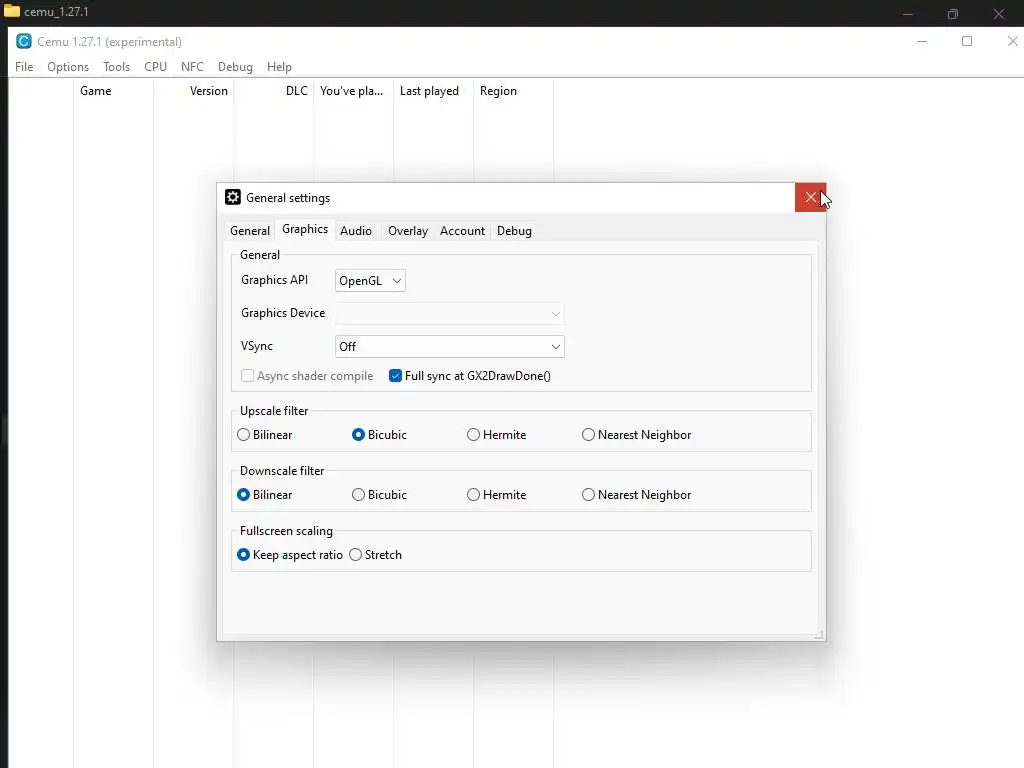The height and width of the screenshot is (768, 1024).
Task: Sort game list by Region column
Action: pos(513,91)
